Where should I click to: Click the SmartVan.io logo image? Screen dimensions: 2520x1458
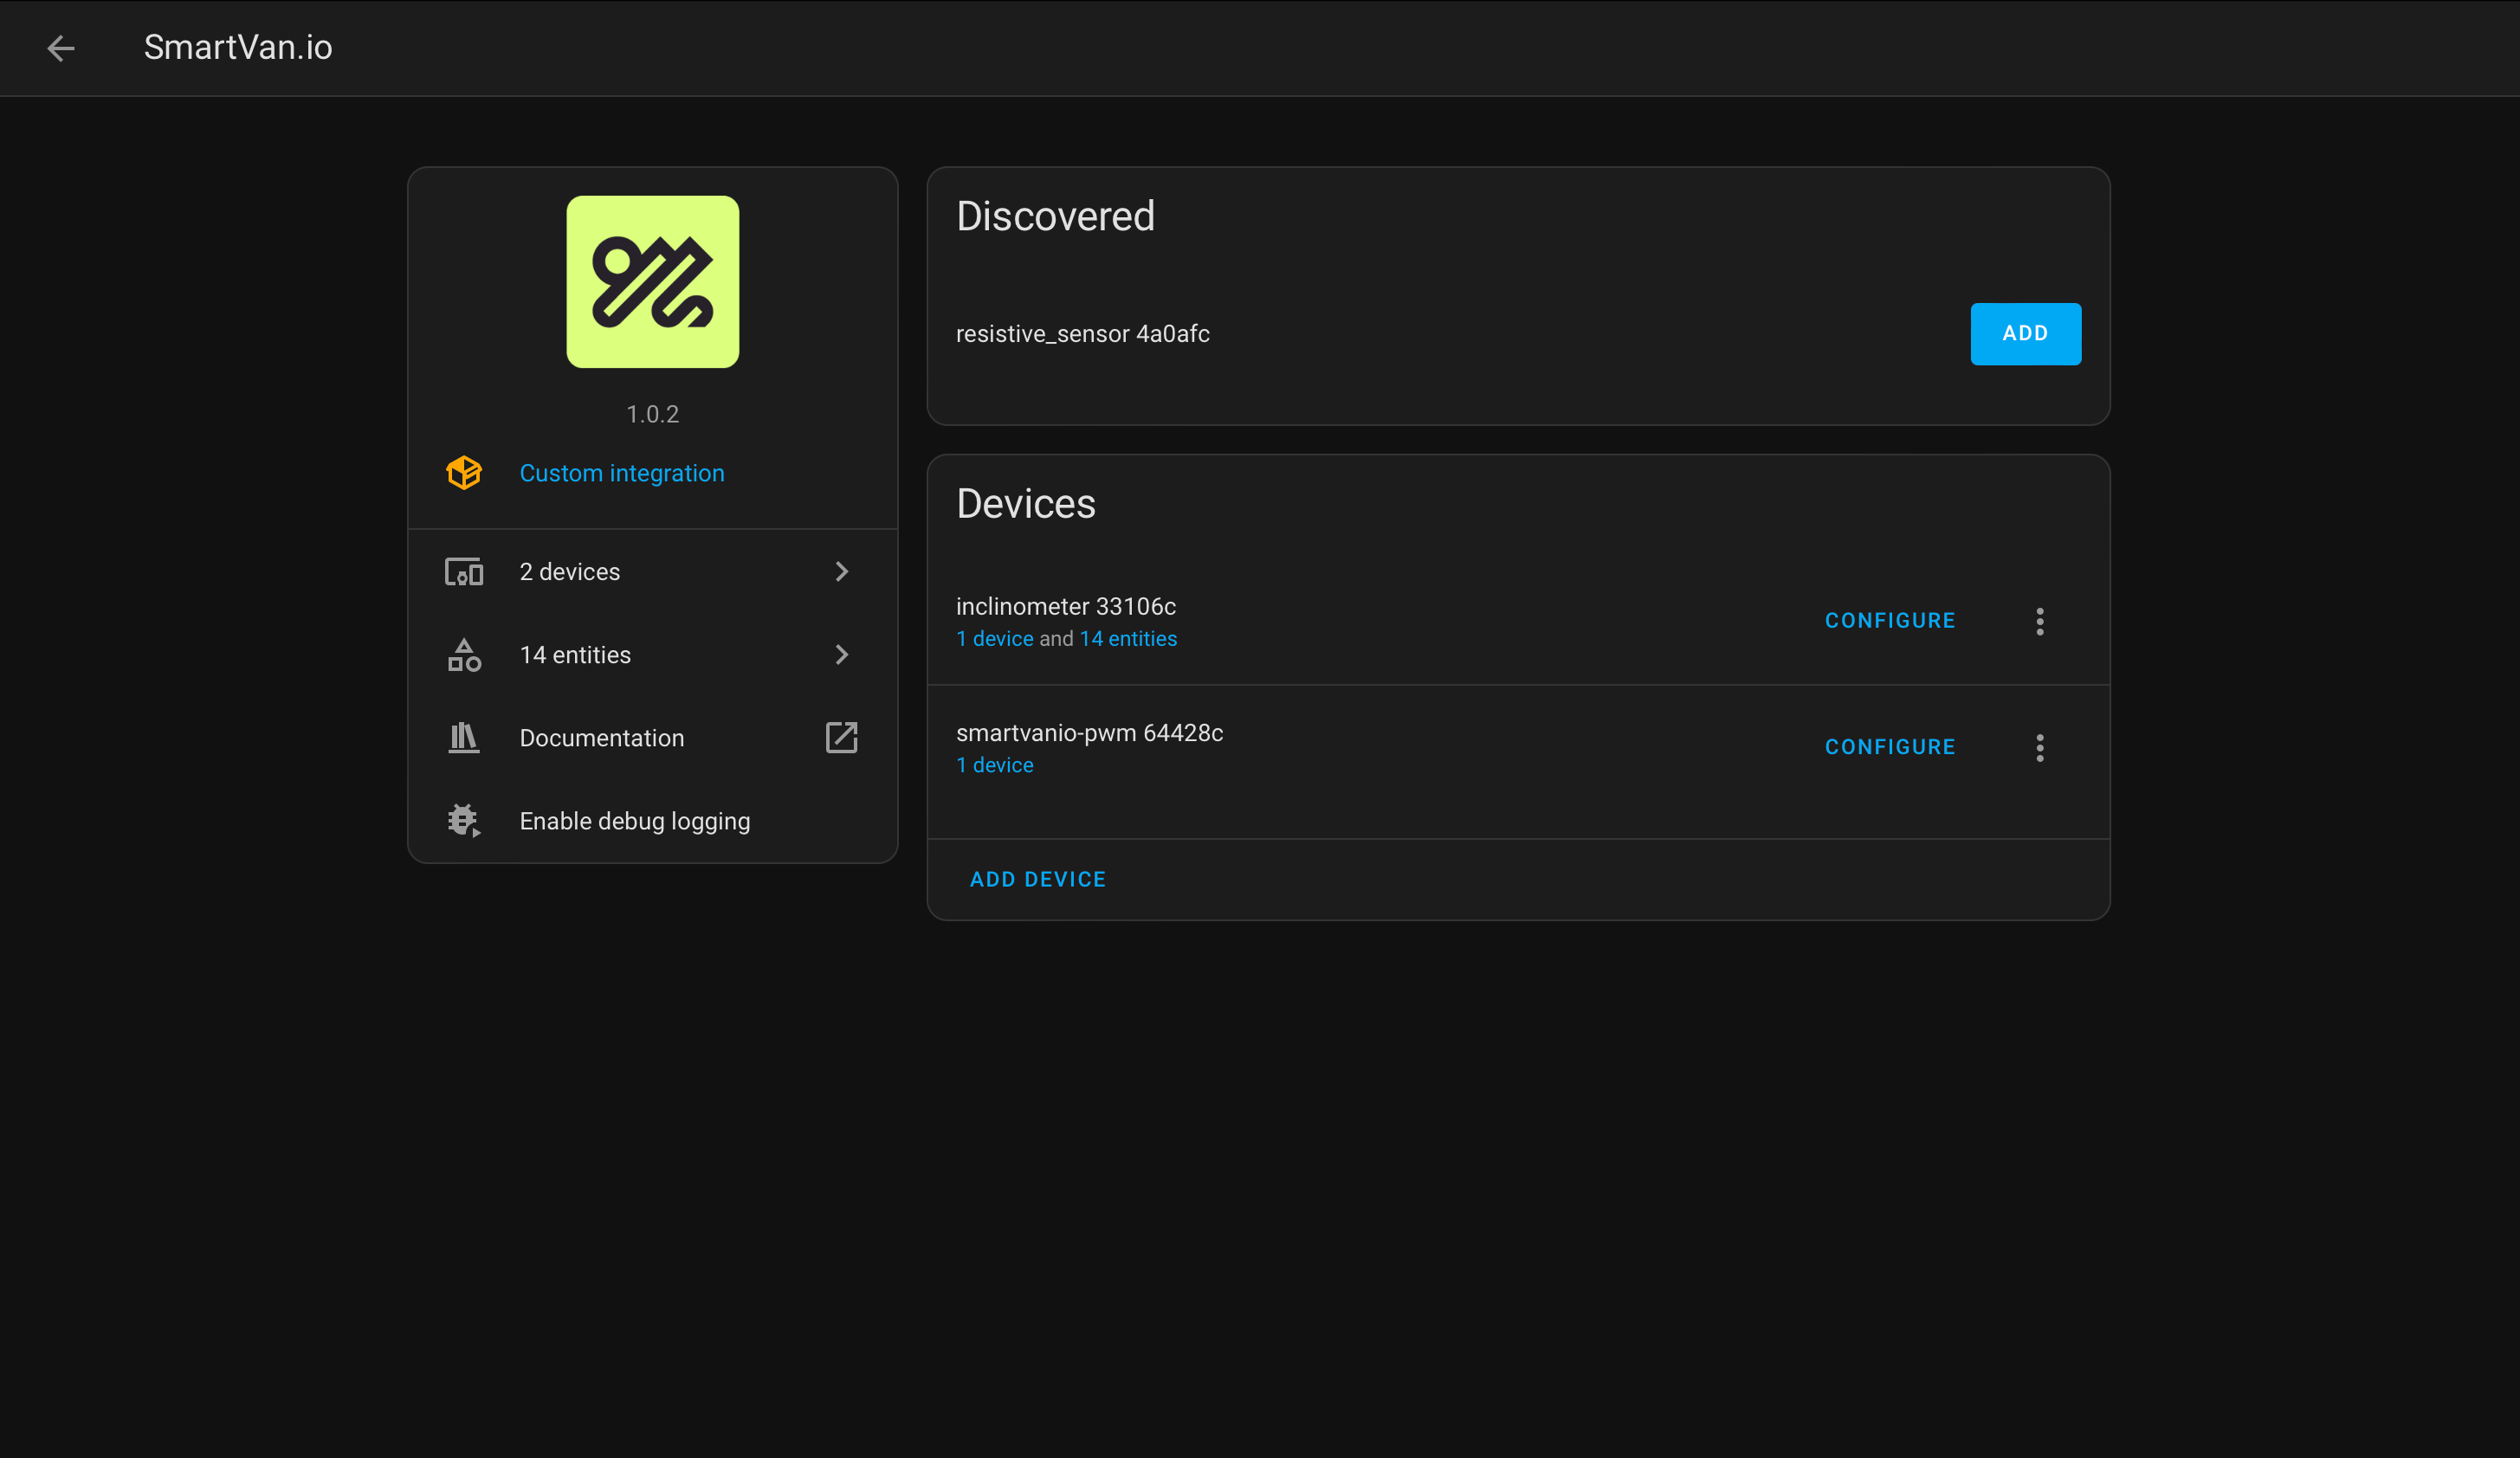[x=652, y=282]
